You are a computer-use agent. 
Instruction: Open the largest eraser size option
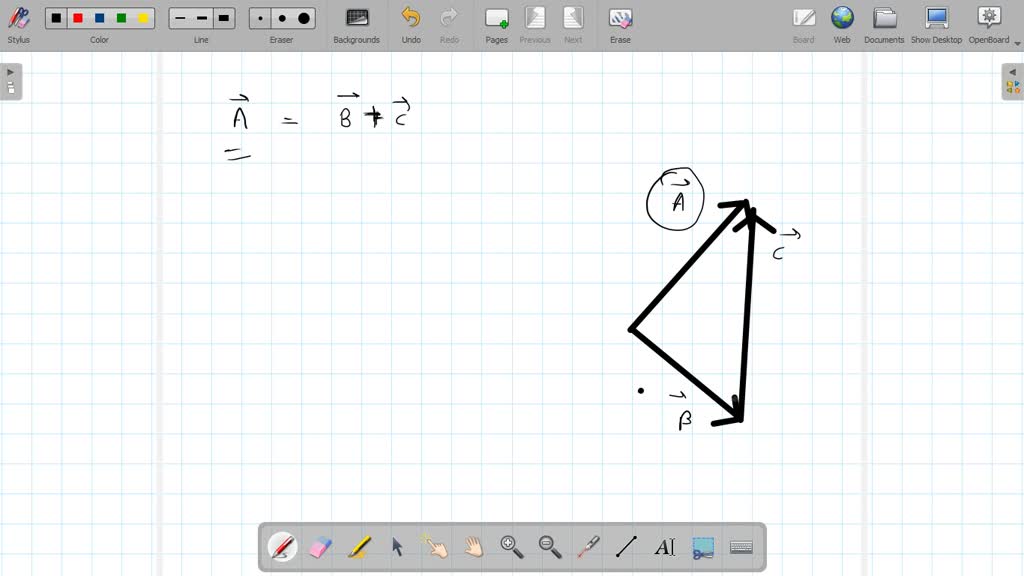(303, 17)
